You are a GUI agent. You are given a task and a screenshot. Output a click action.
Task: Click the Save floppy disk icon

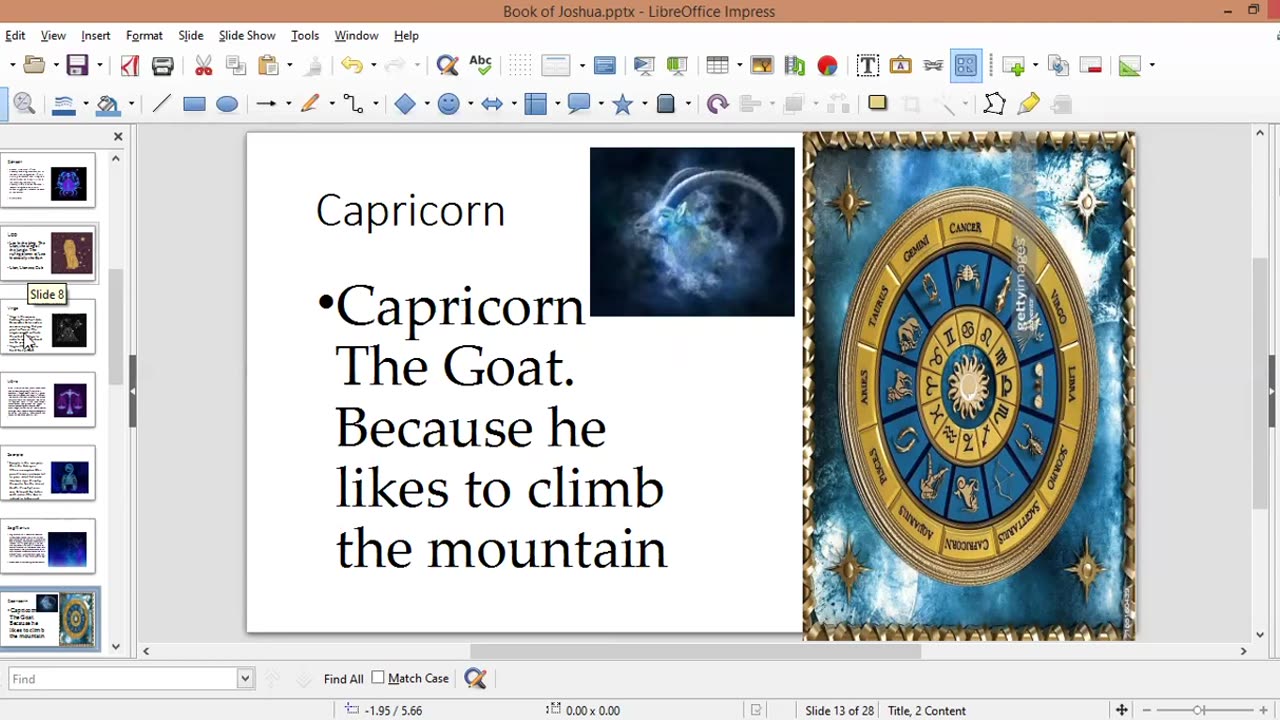(x=77, y=65)
